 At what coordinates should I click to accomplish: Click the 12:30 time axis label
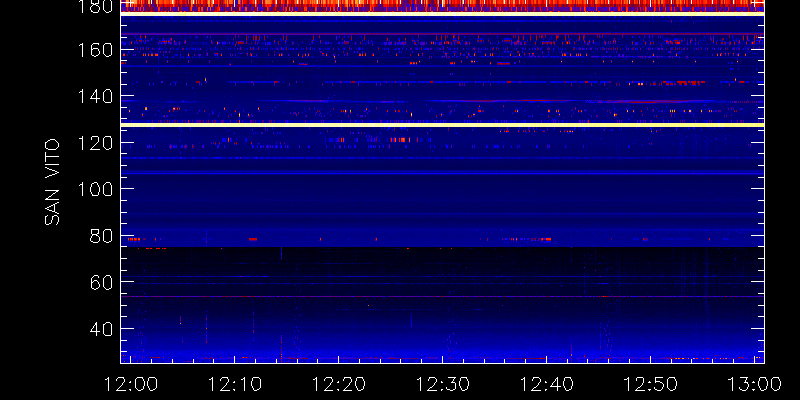tap(442, 384)
